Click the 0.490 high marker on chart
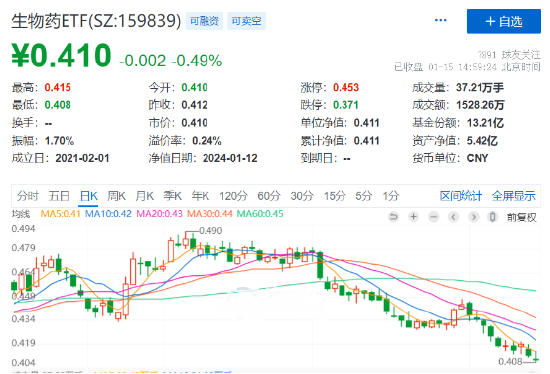 (210, 231)
